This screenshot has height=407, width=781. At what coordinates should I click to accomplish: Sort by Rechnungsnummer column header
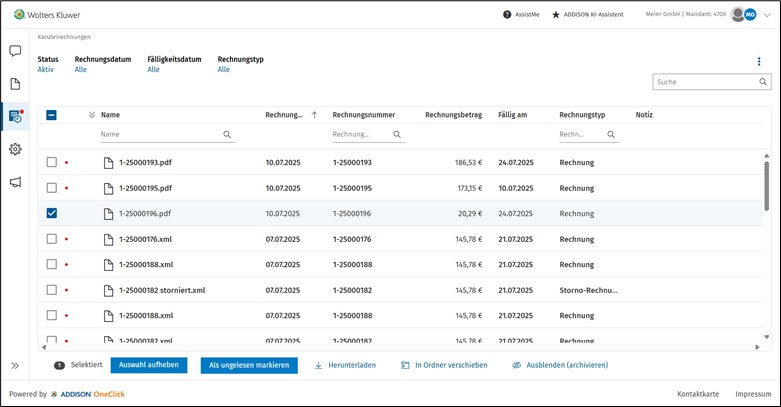click(x=364, y=115)
